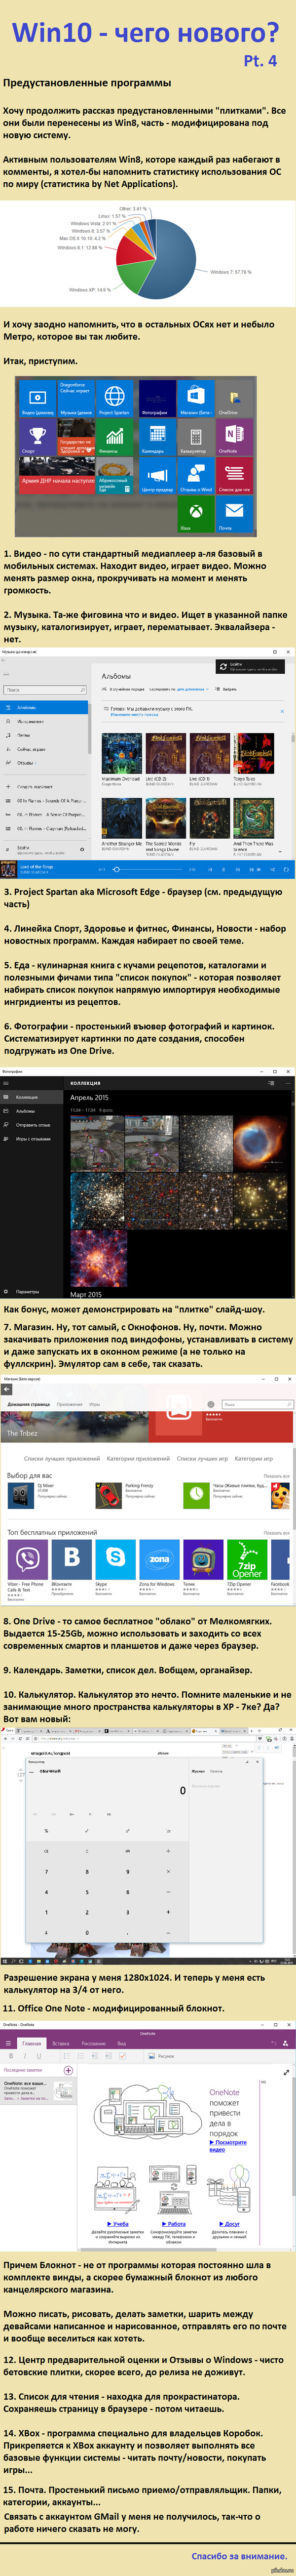Image resolution: width=296 pixels, height=2576 pixels.
Task: Open the Видео tile in Start menu
Action: click(37, 399)
